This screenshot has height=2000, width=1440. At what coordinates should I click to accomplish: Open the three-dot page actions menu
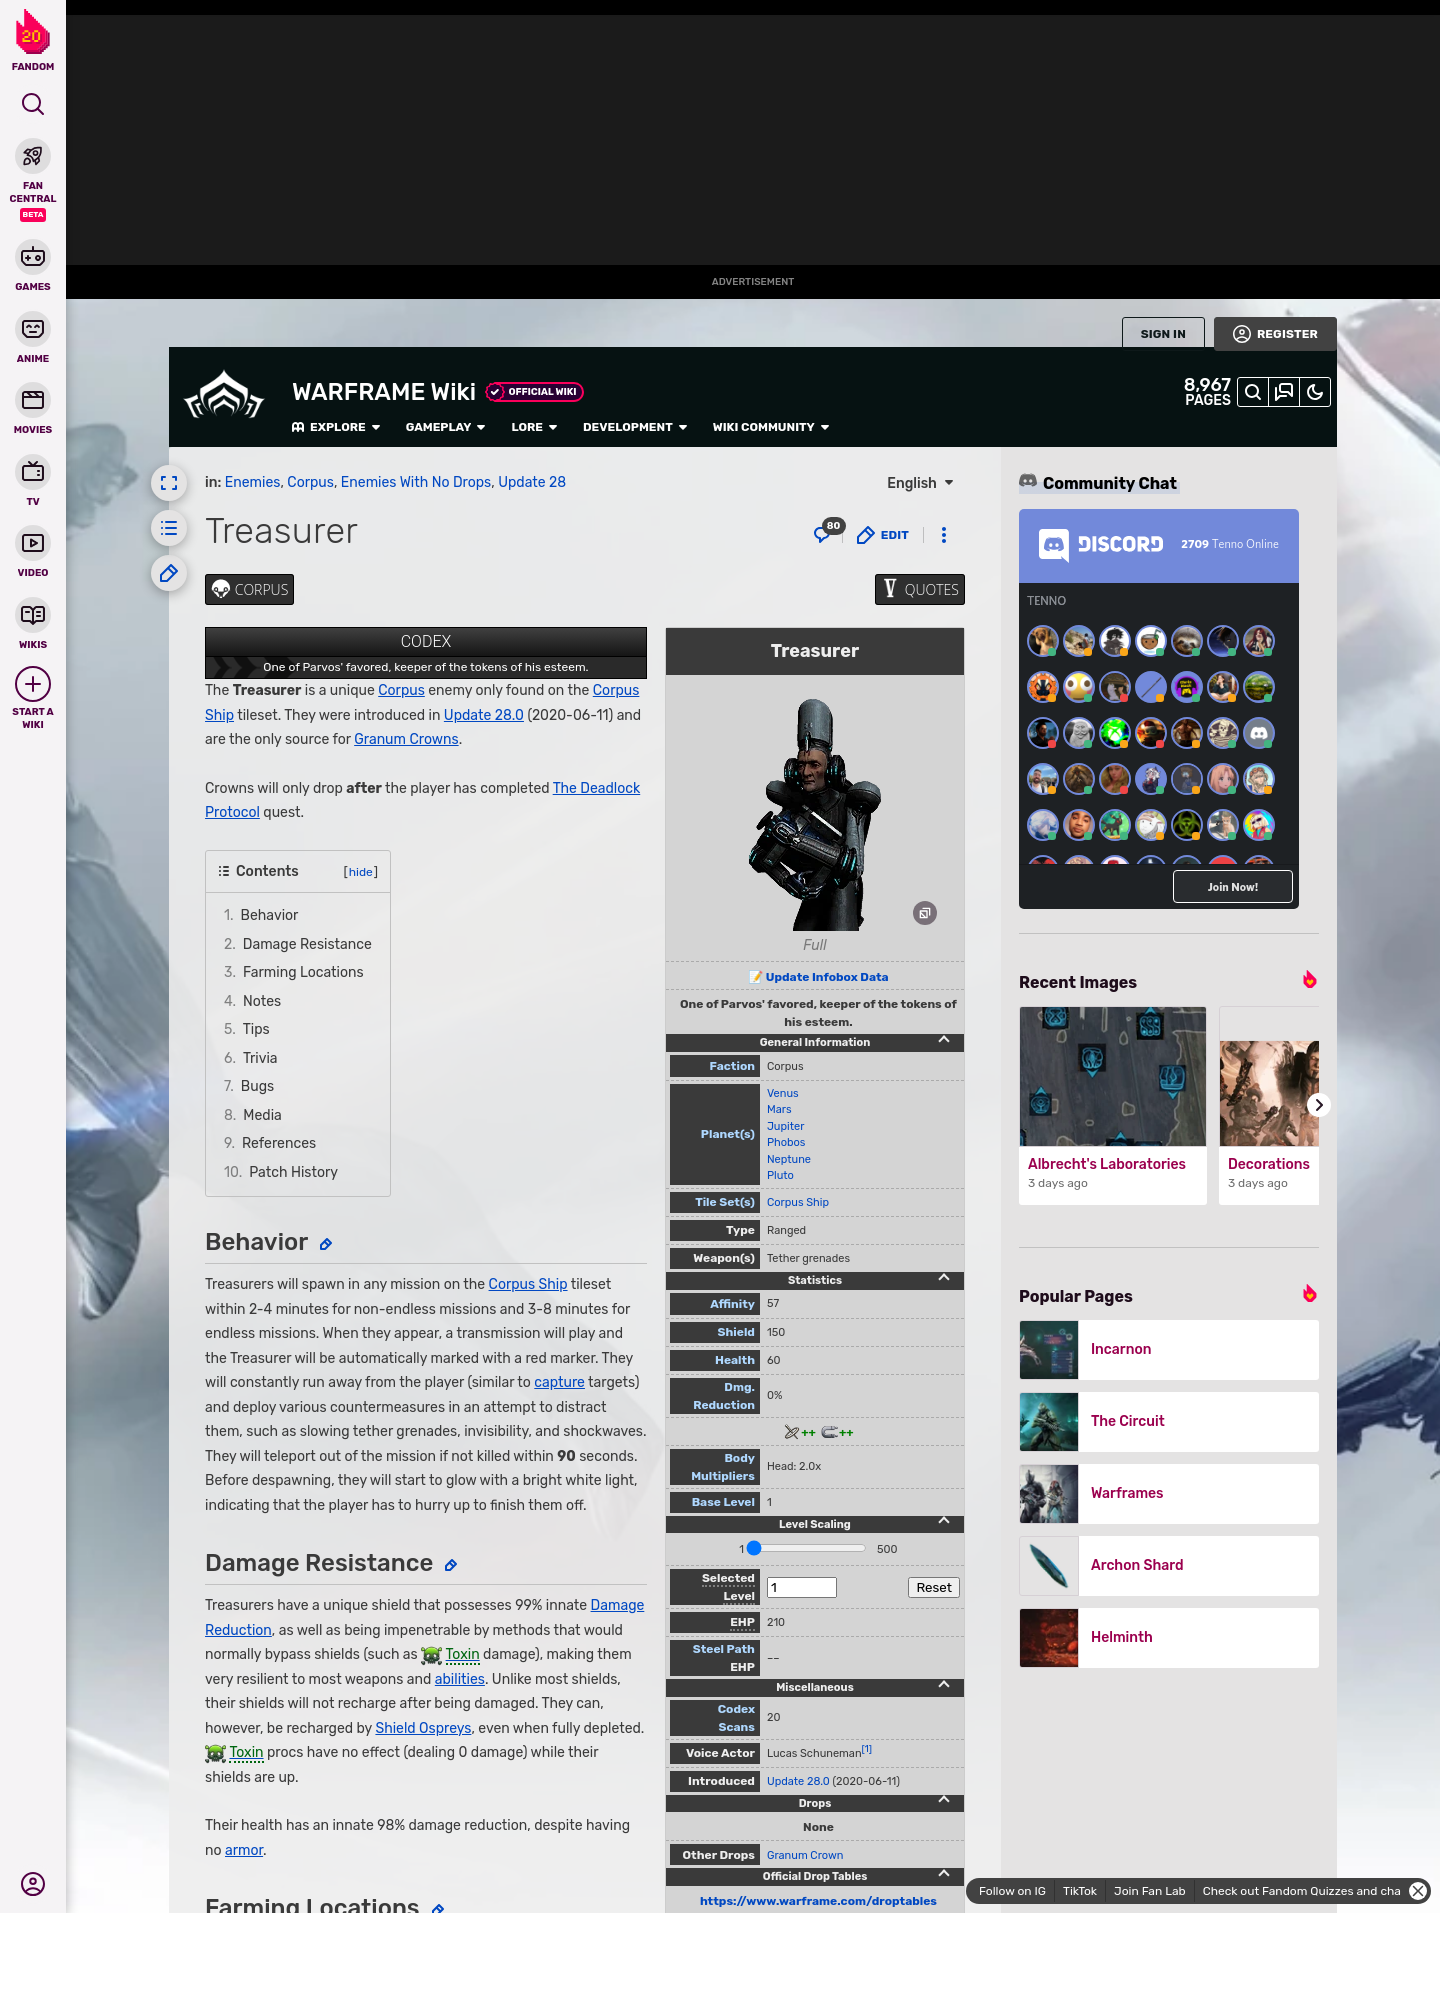944,535
